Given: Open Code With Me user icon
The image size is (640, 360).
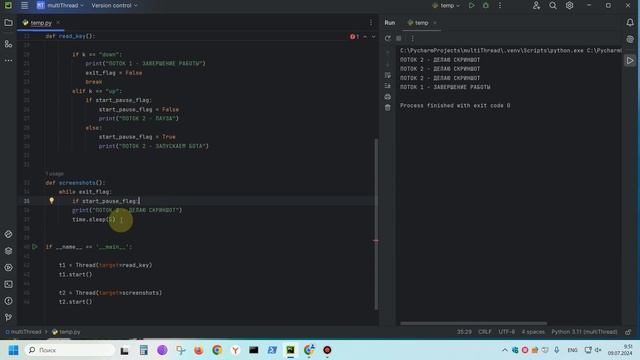Looking at the screenshot, I should (536, 5).
